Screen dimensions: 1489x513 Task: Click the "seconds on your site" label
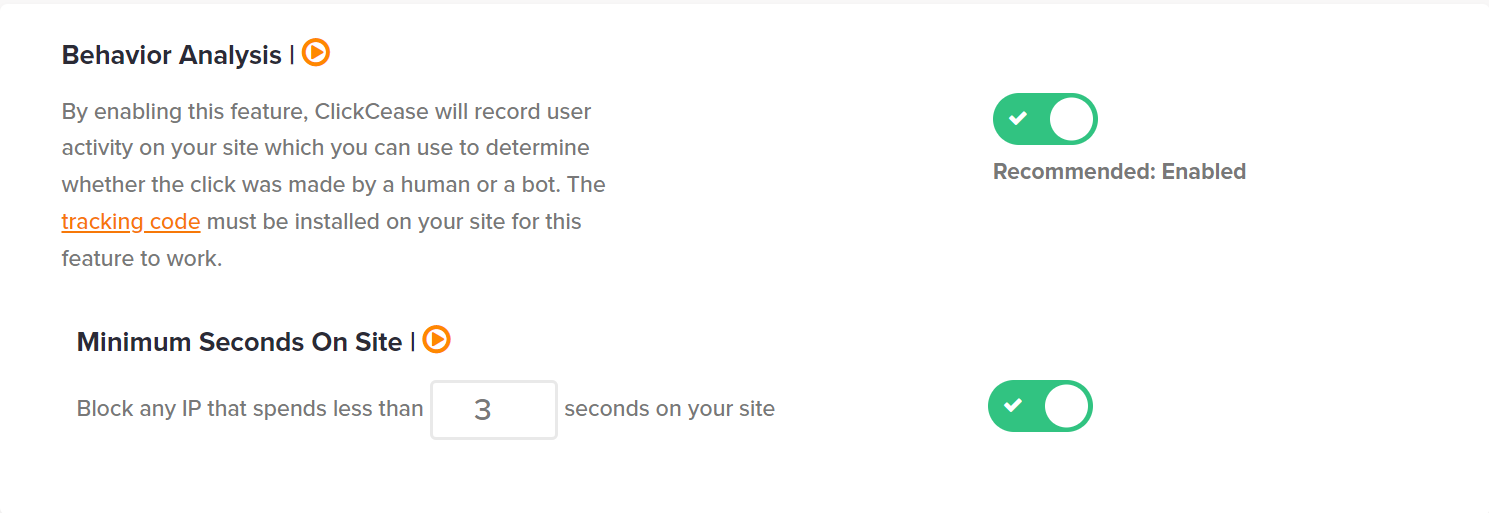[670, 409]
